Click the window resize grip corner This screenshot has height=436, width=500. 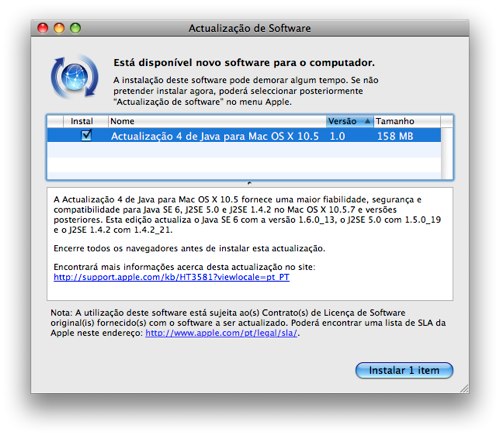[x=464, y=388]
